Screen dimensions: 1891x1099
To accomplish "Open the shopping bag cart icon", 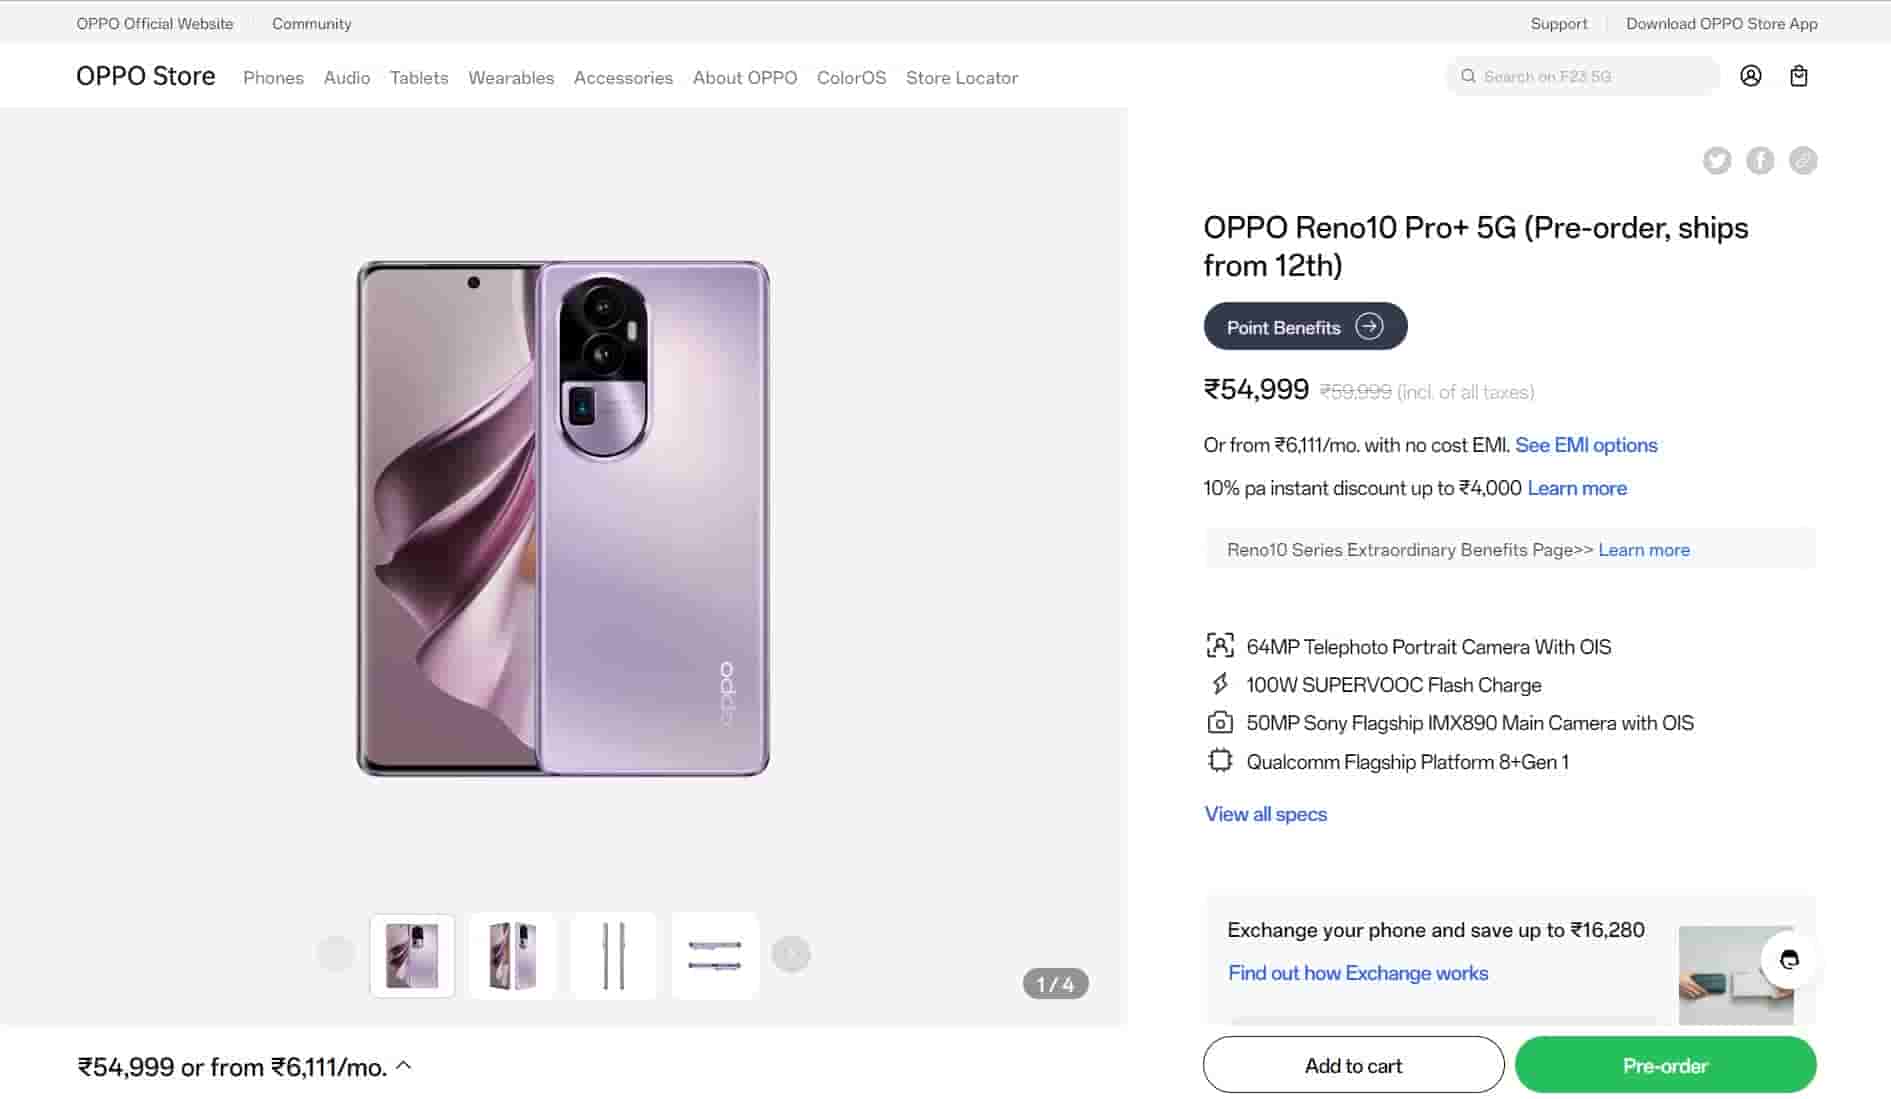I will click(1798, 76).
